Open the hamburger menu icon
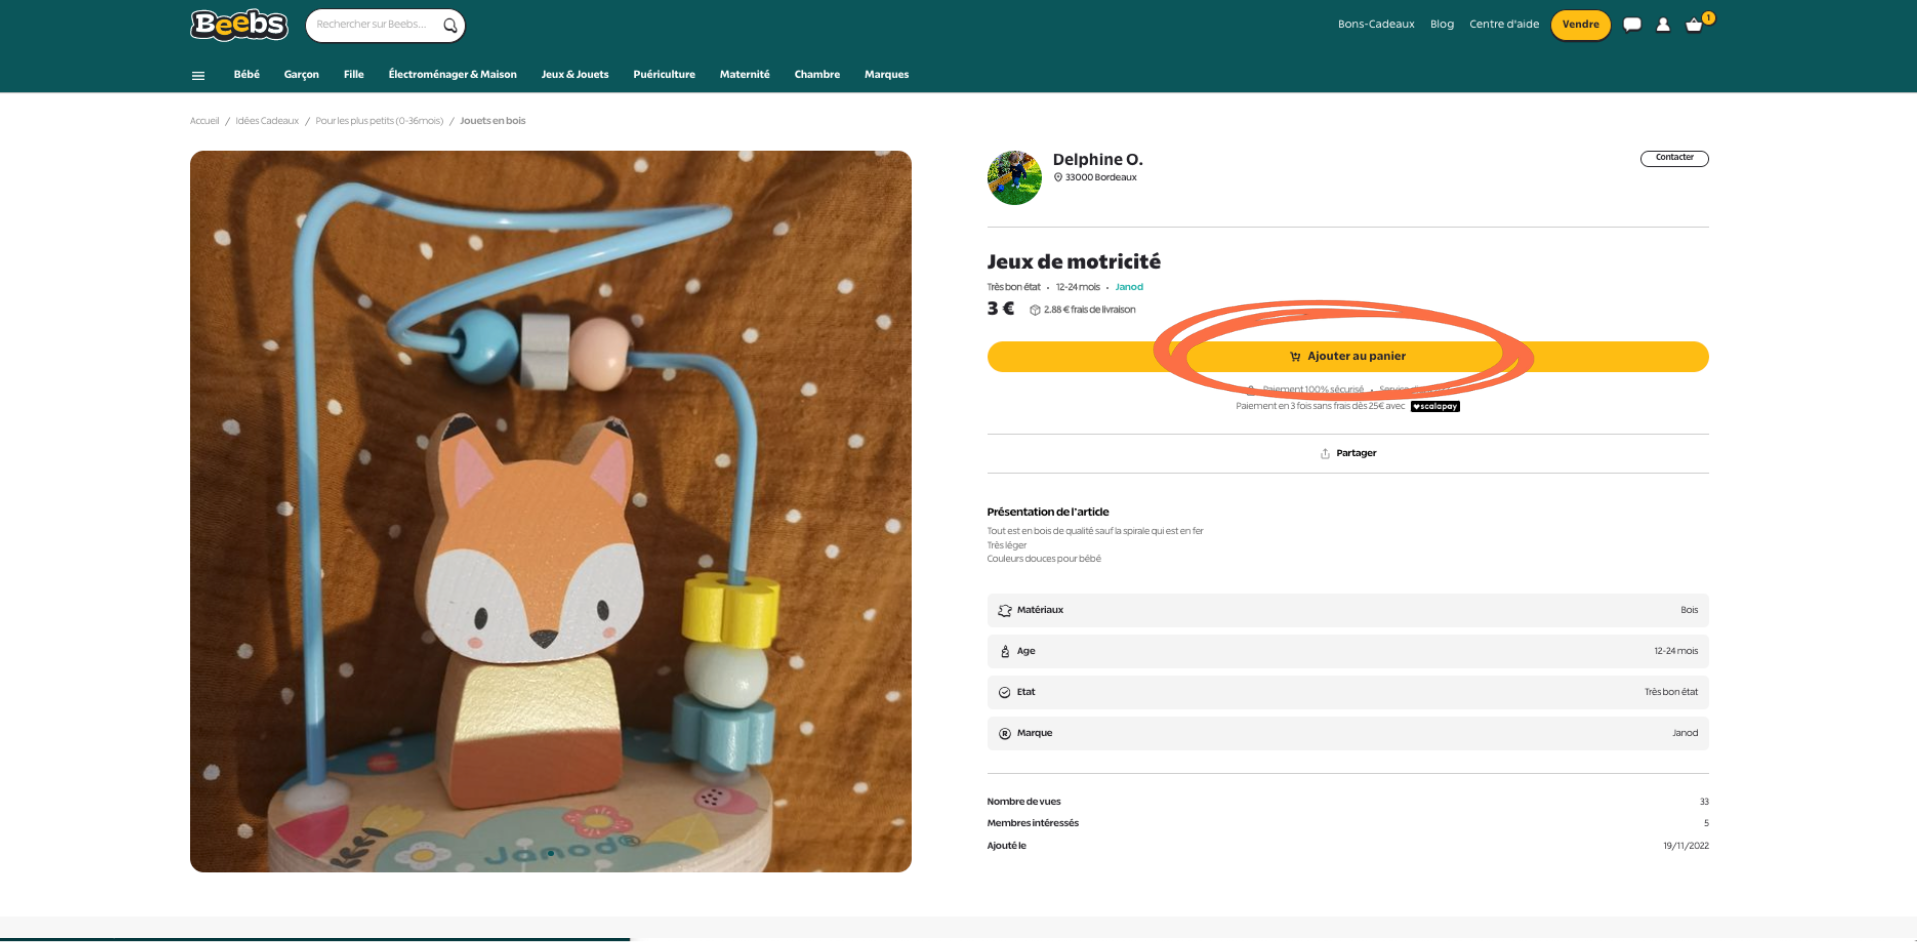The height and width of the screenshot is (943, 1917). click(x=198, y=75)
